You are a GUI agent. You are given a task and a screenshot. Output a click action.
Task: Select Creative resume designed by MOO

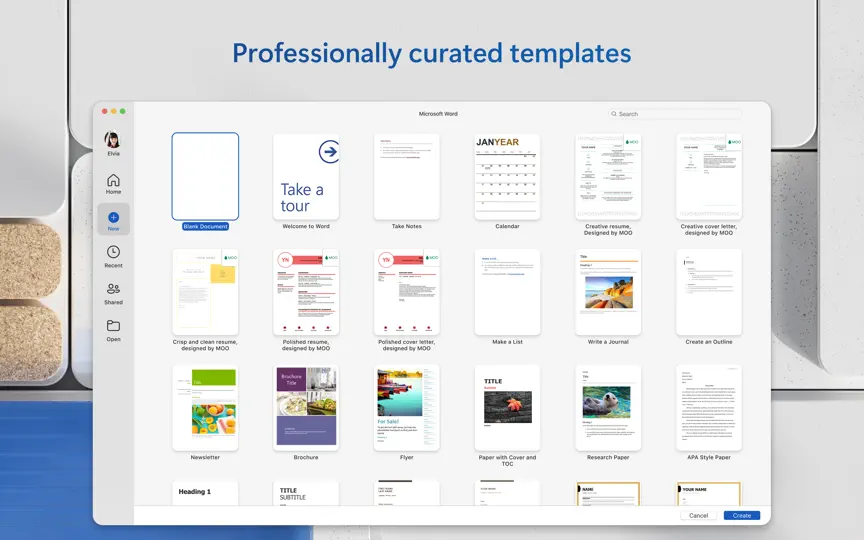[x=608, y=176]
